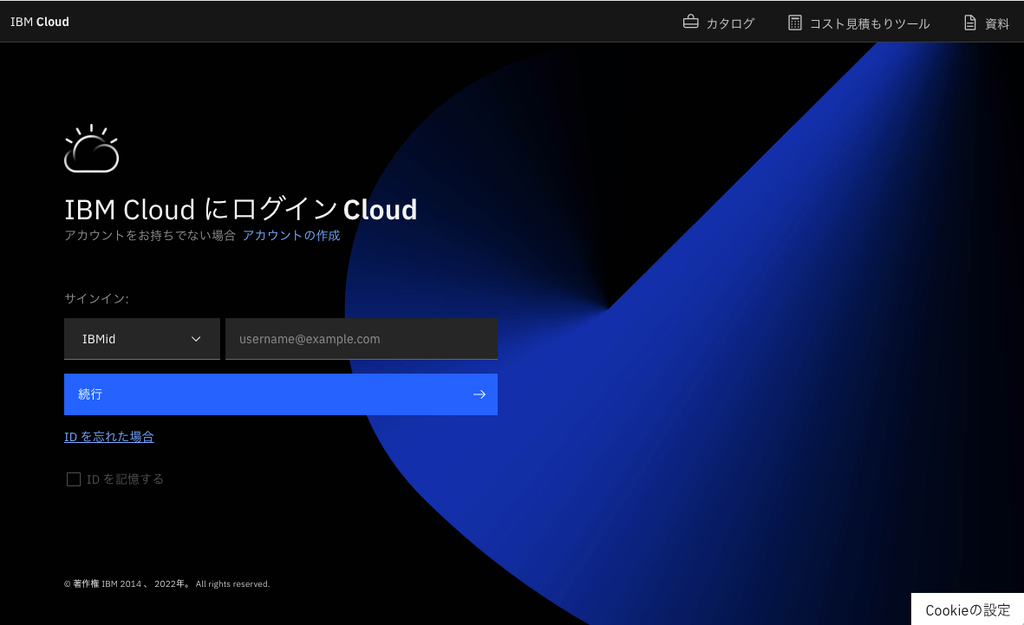This screenshot has height=625, width=1024.
Task: Enable the ID を記憶する checkbox
Action: (x=74, y=478)
